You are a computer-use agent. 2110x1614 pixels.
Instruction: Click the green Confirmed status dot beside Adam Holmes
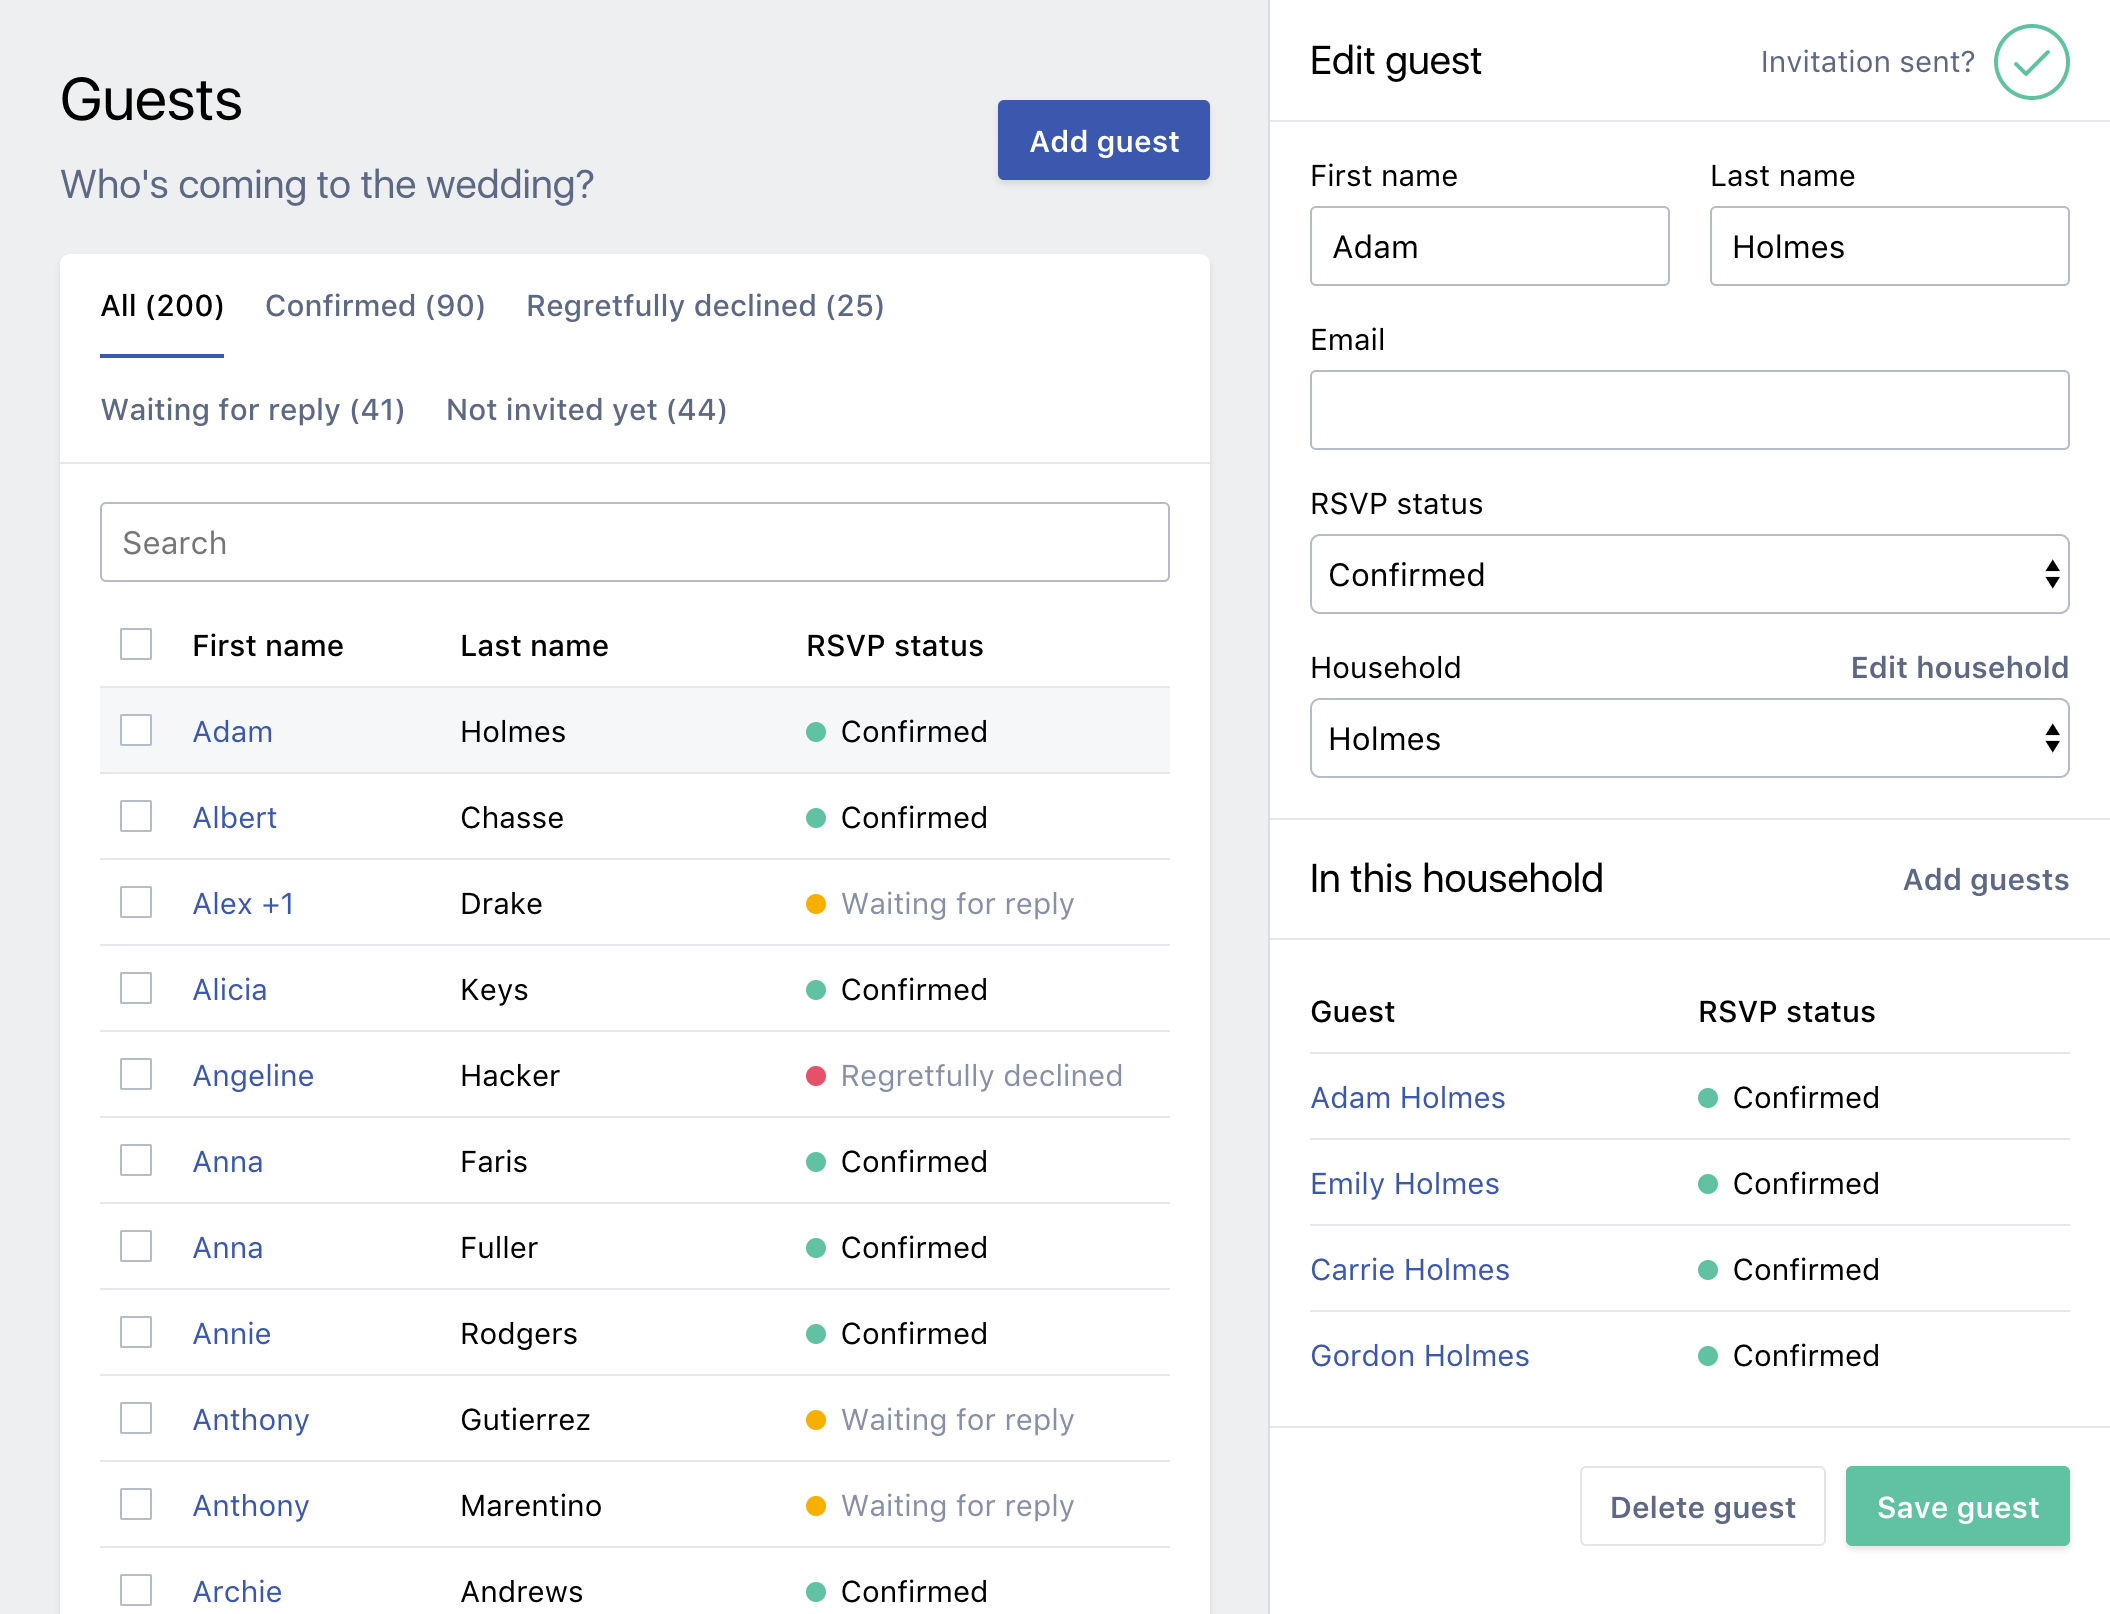tap(817, 731)
